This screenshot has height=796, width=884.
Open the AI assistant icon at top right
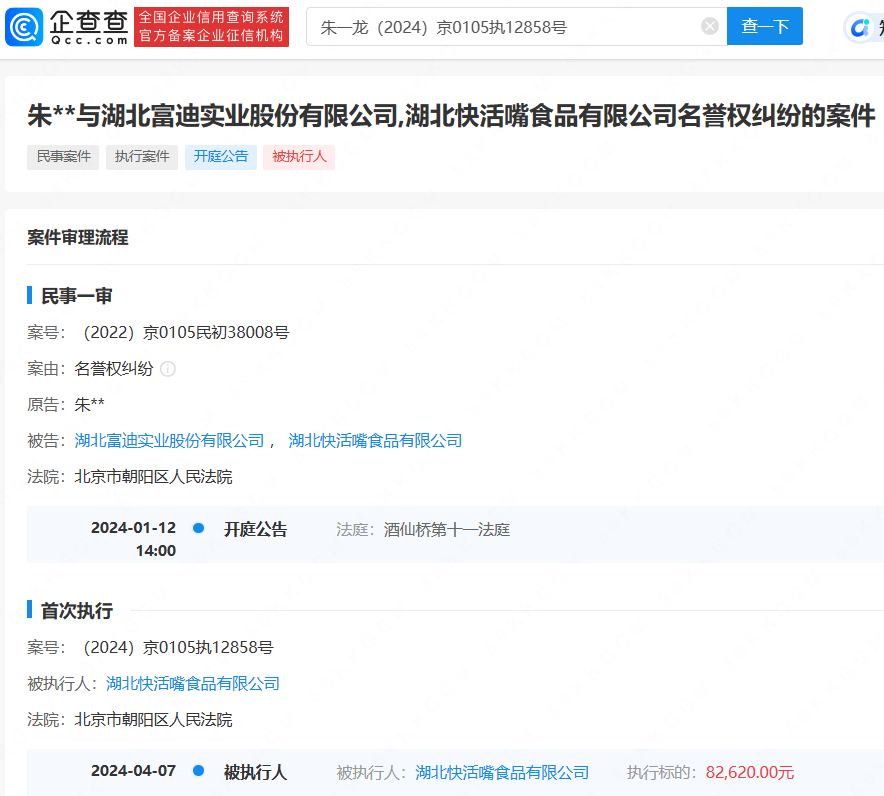(860, 26)
